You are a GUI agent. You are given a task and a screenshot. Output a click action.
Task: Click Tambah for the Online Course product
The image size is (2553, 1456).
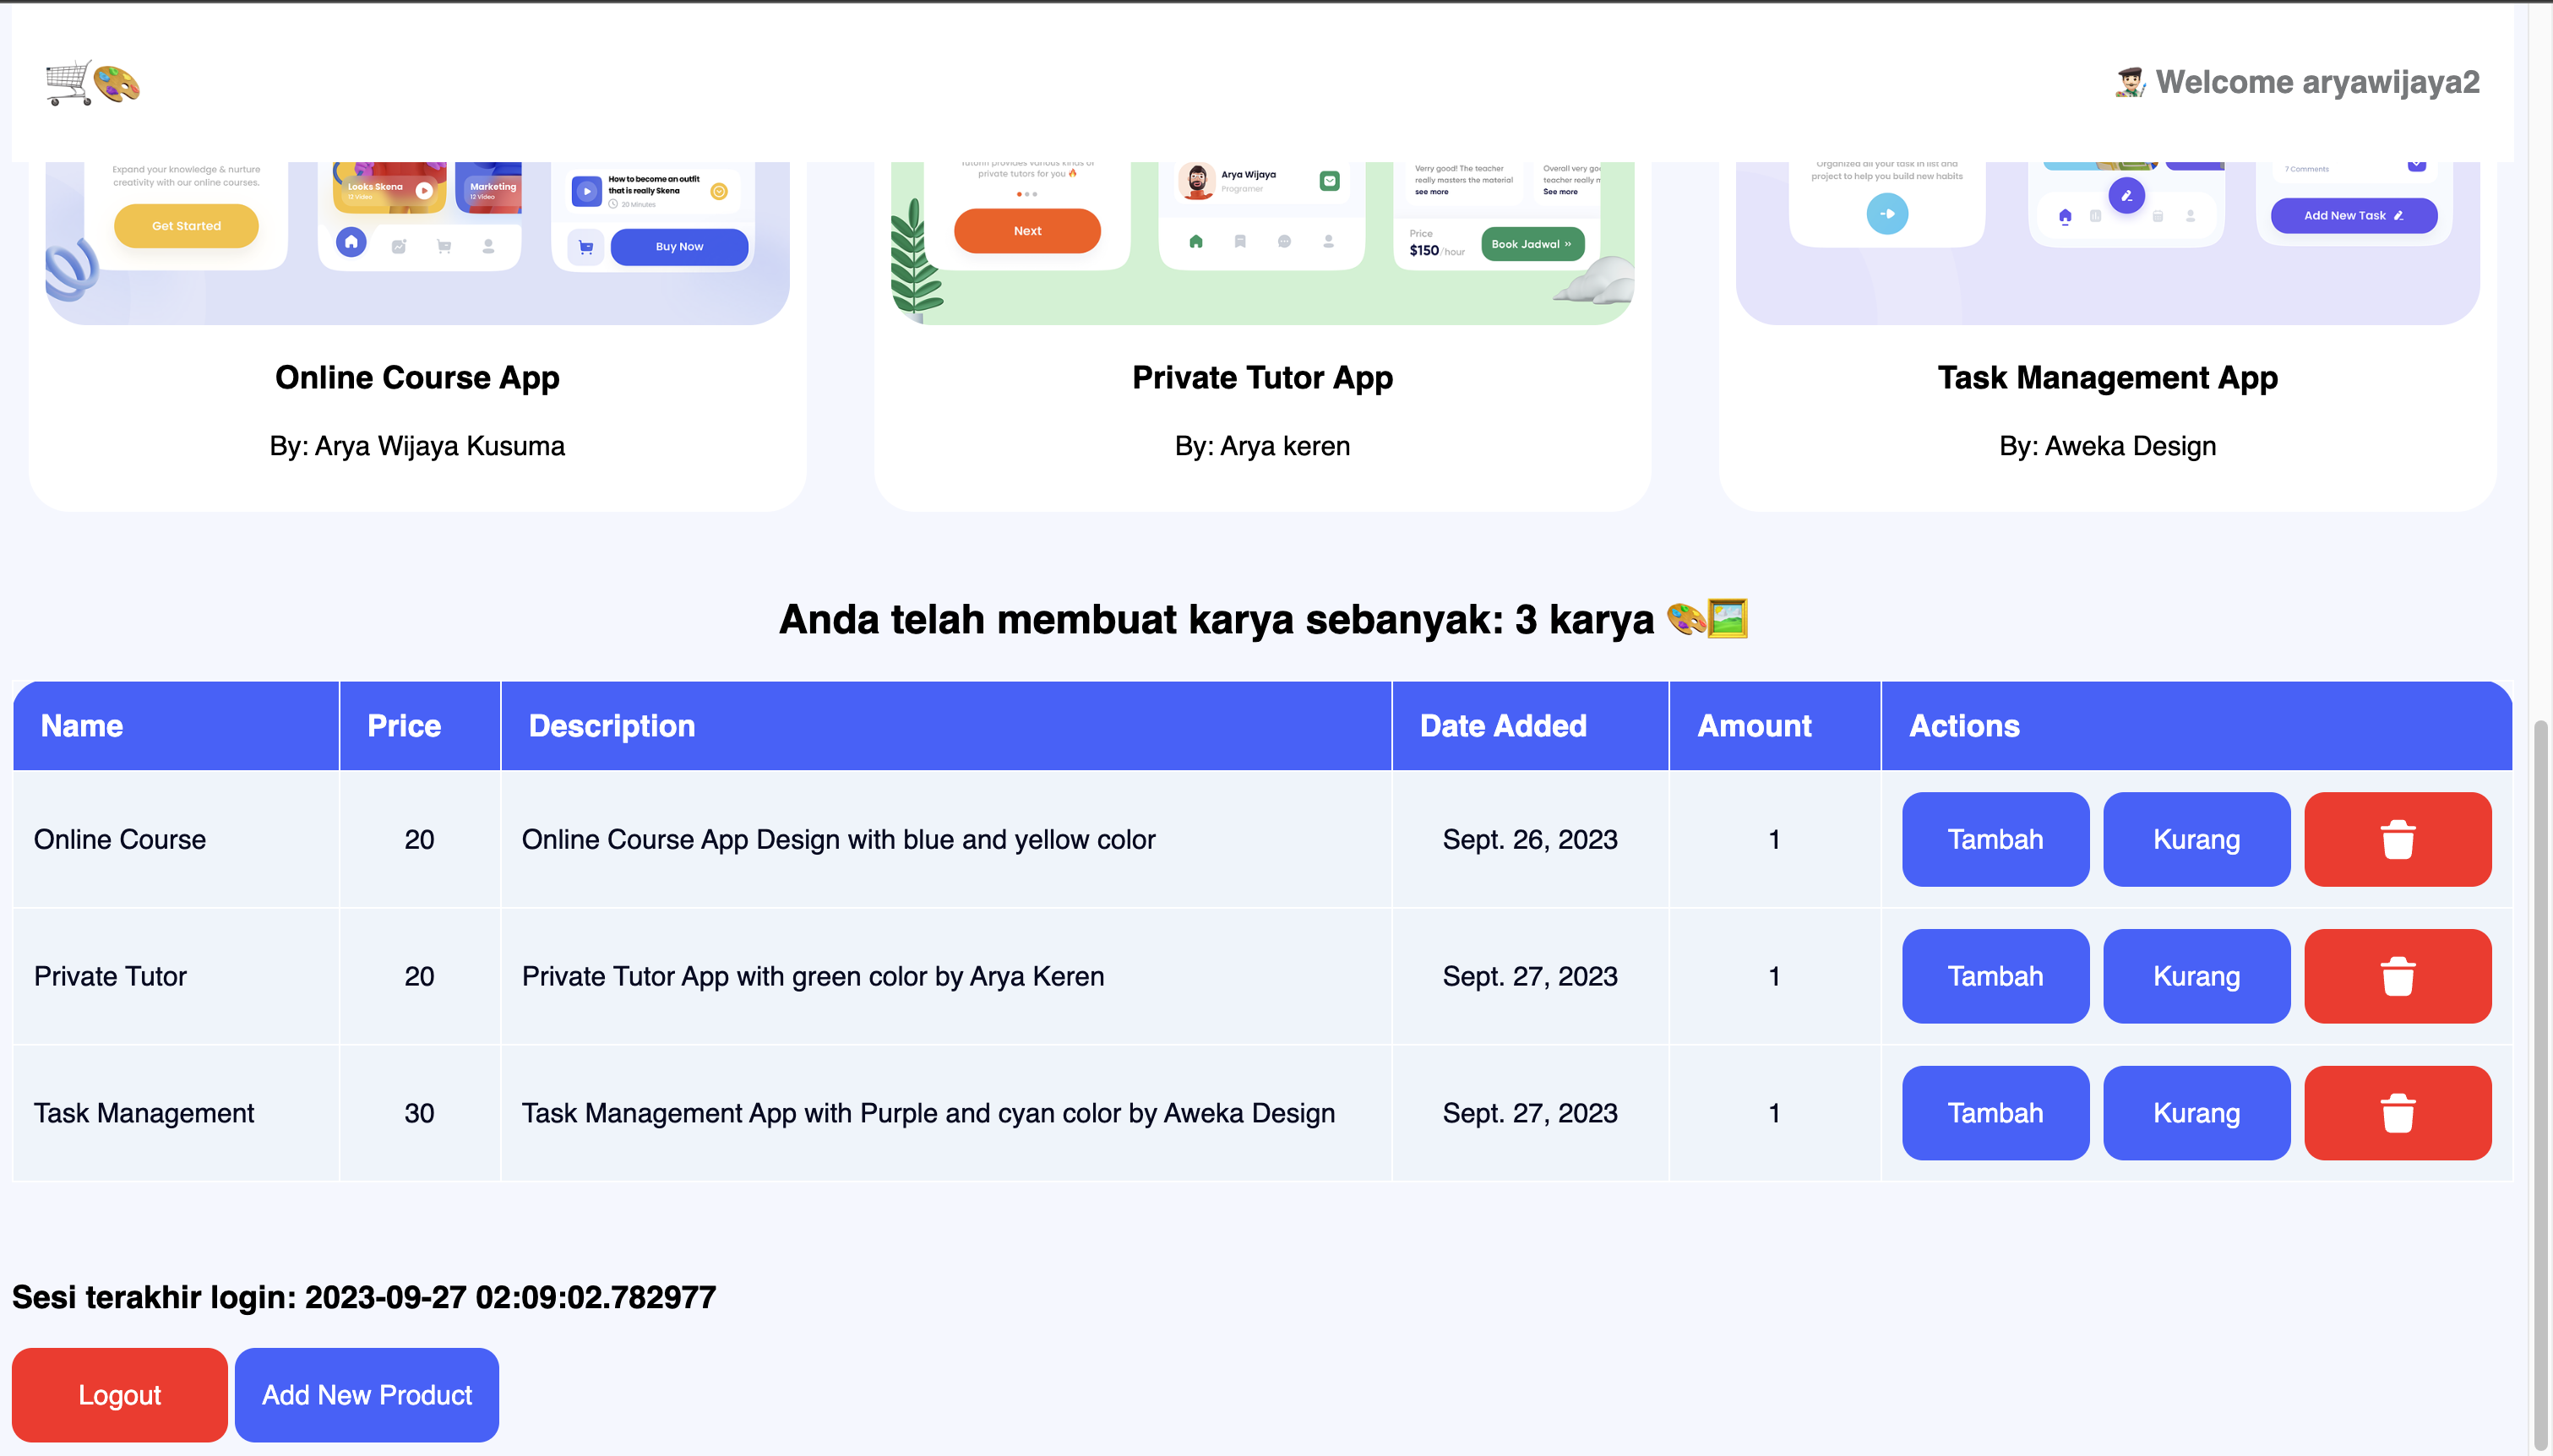click(1995, 839)
